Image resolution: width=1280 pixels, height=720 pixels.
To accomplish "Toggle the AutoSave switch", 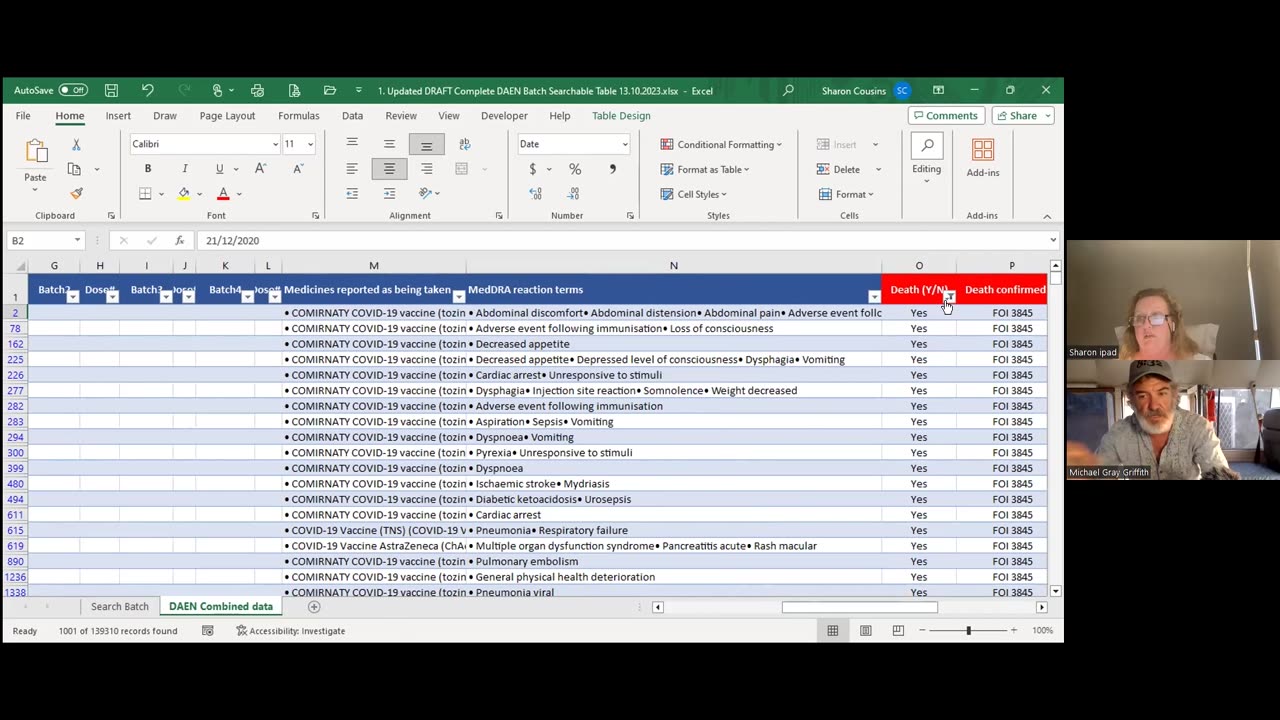I will (73, 90).
